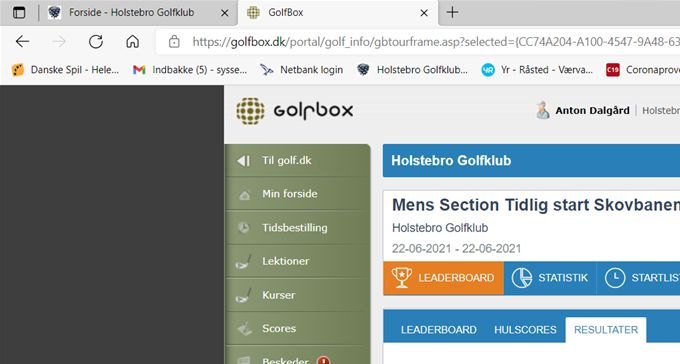Click the date 22-06-2021 text
Image resolution: width=680 pixels, height=364 pixels.
[456, 249]
